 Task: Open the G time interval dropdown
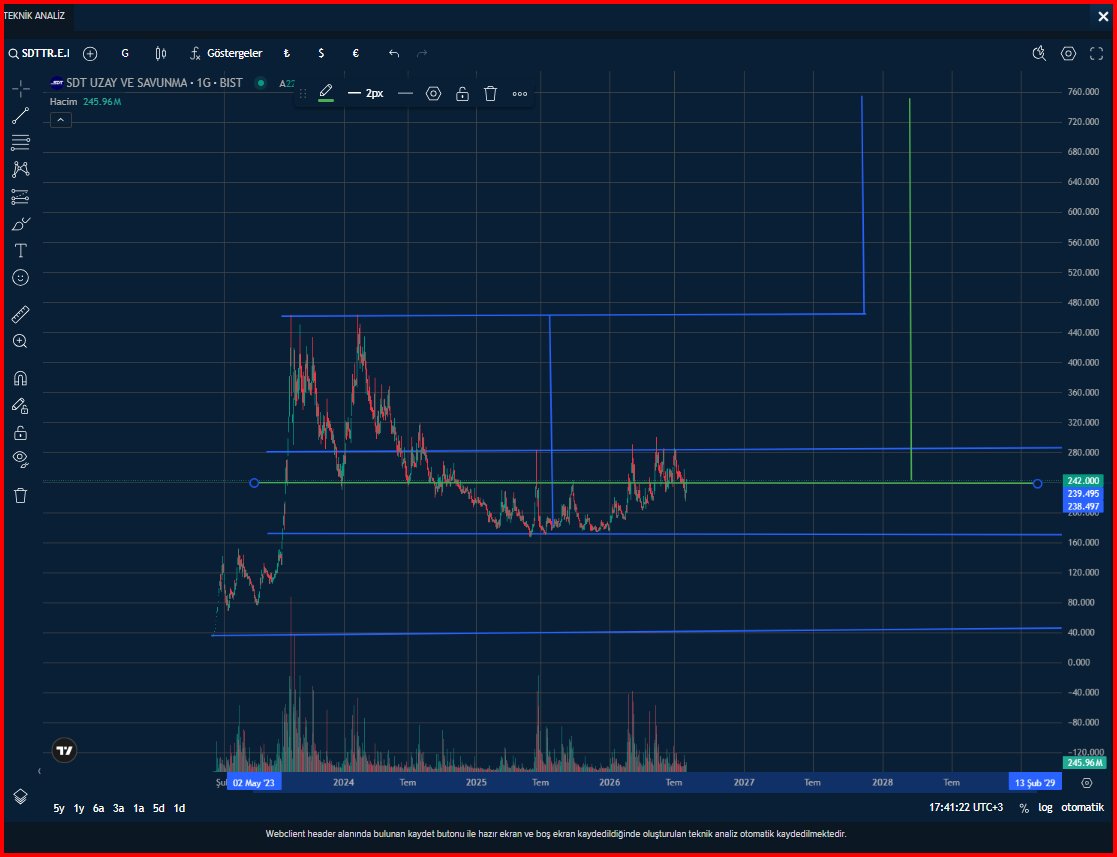[x=125, y=53]
